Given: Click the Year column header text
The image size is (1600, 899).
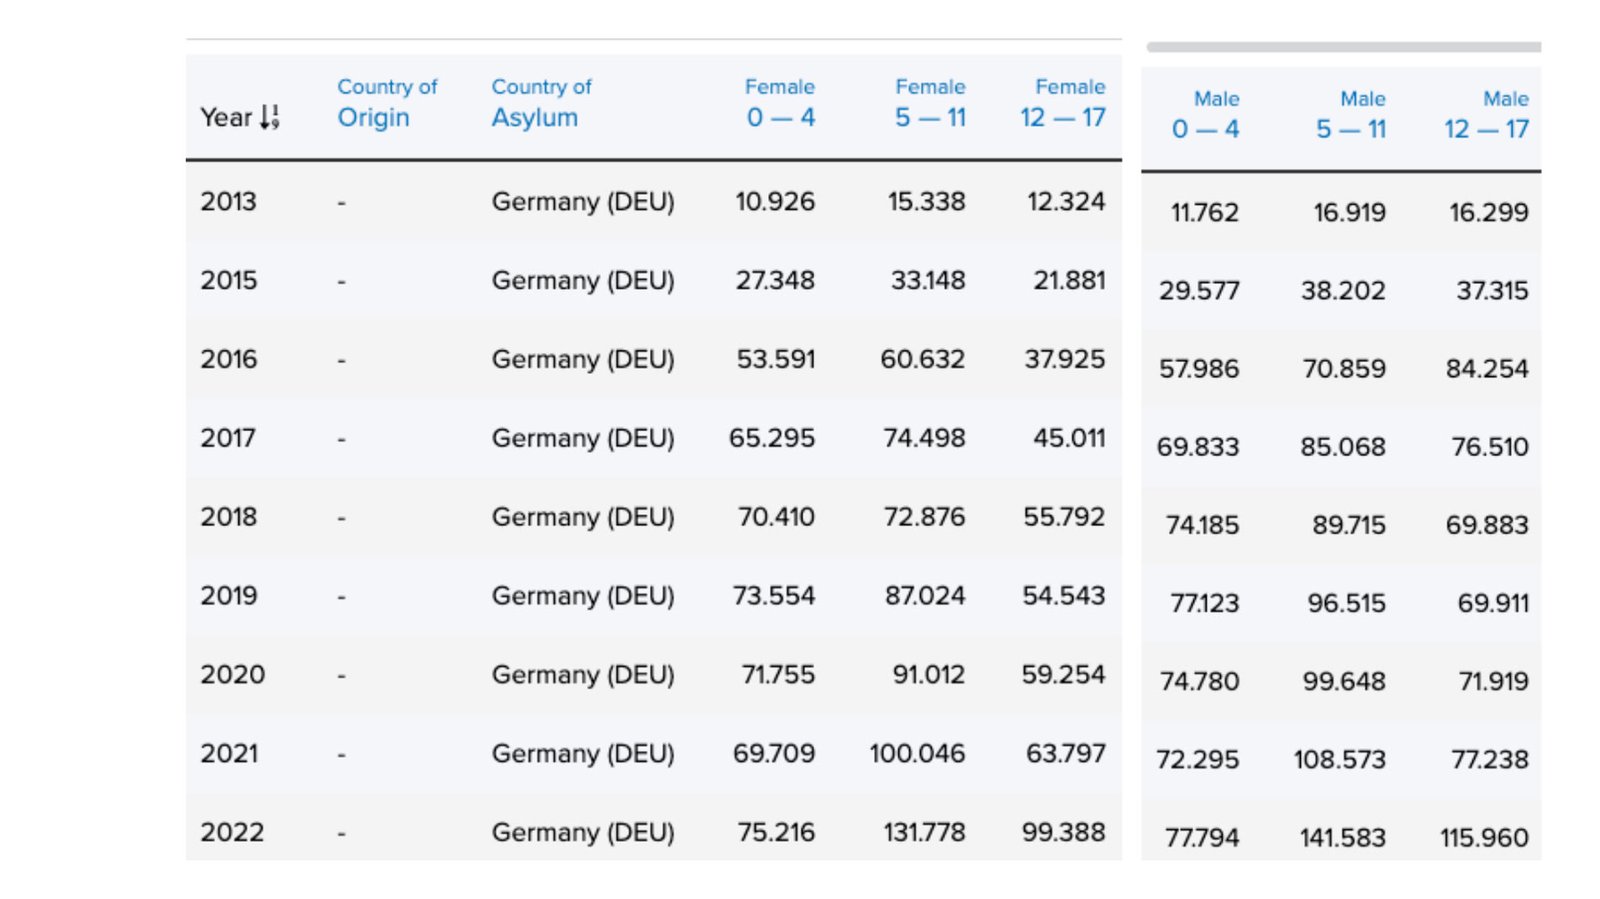Looking at the screenshot, I should coord(226,118).
